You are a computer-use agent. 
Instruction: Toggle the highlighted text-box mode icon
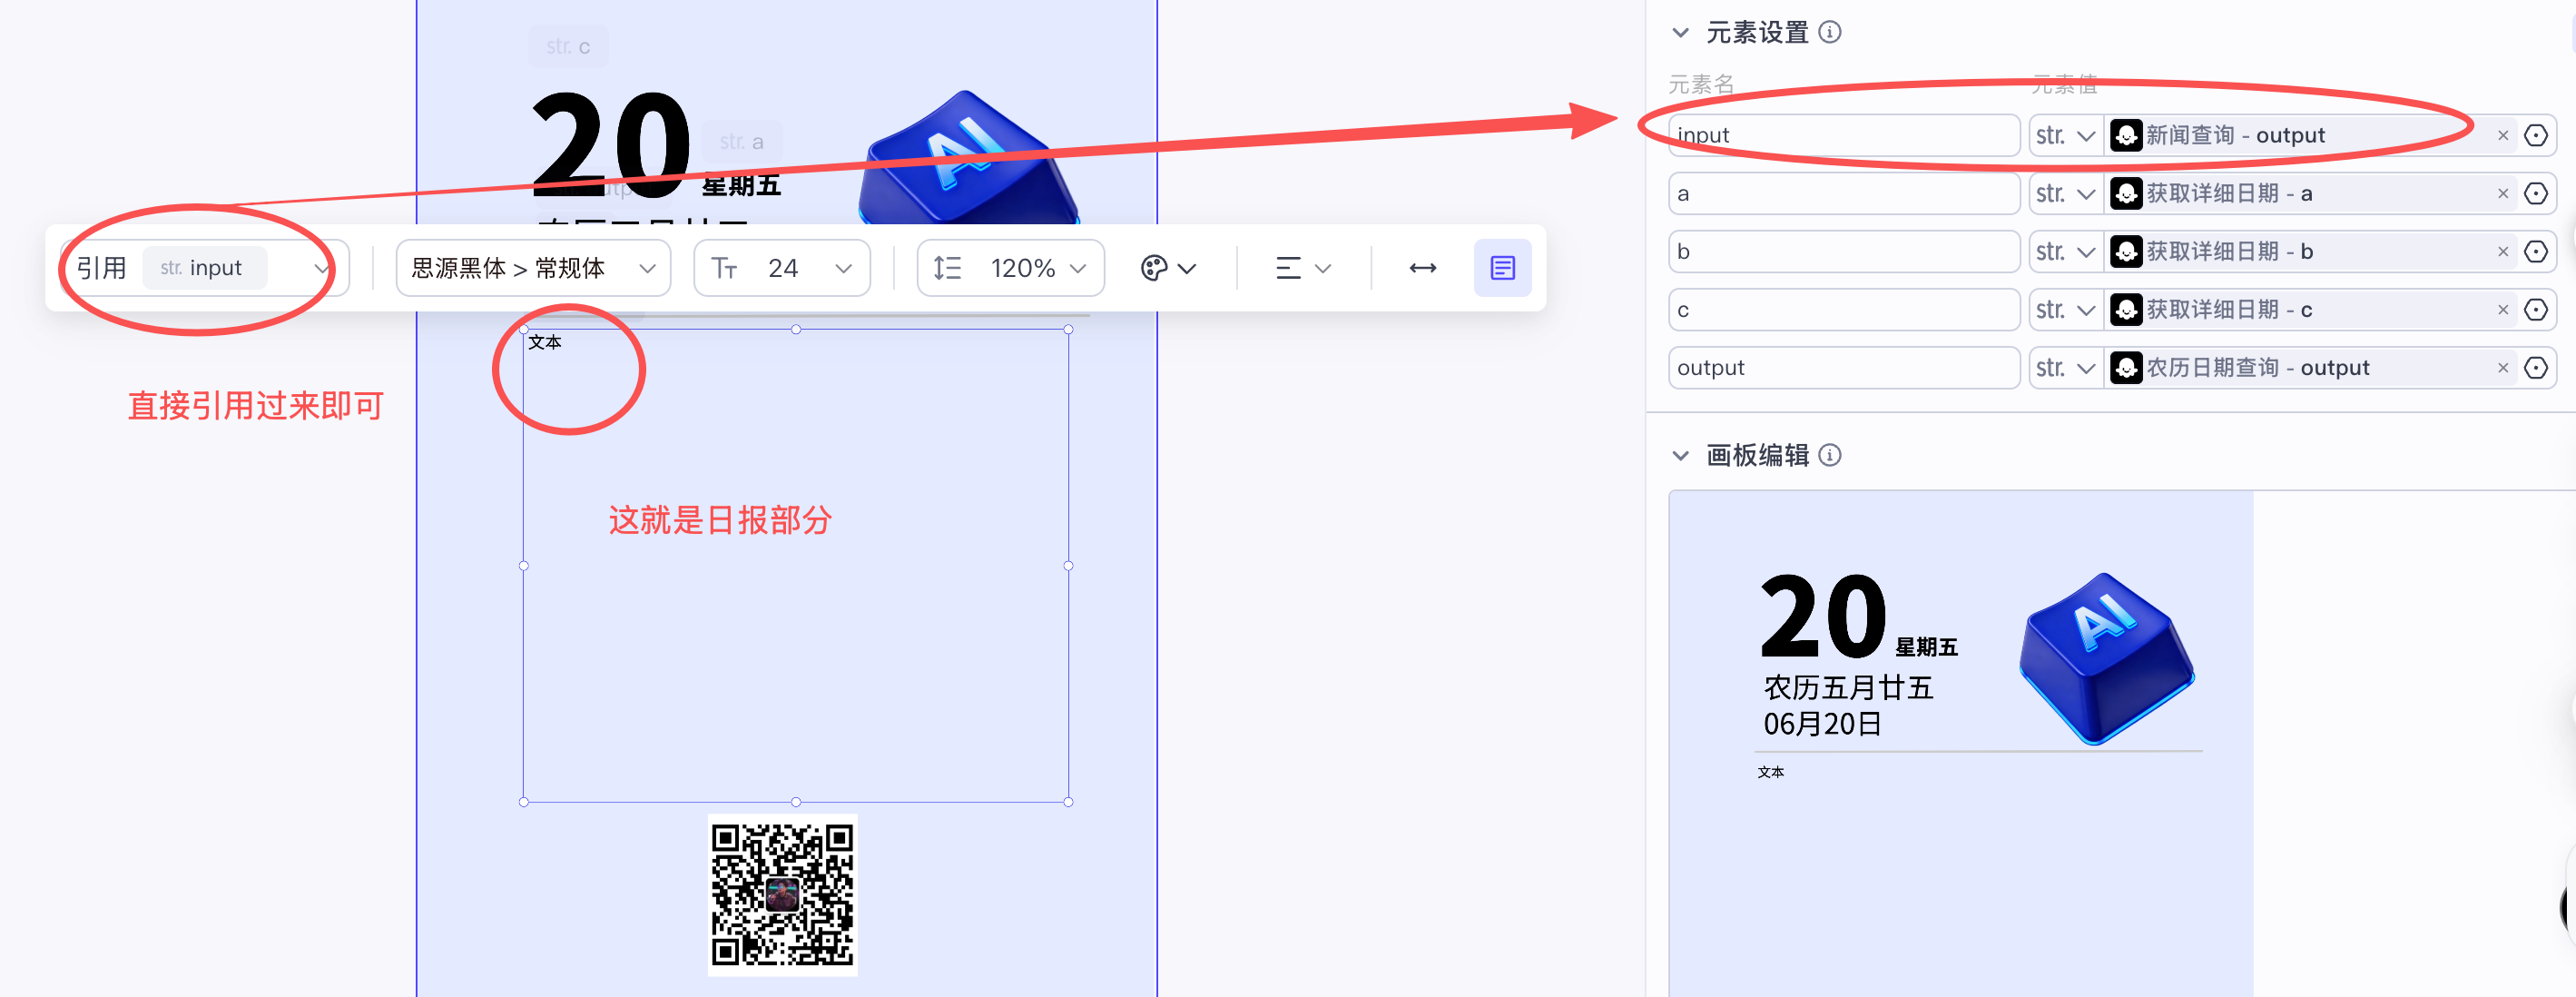tap(1501, 268)
